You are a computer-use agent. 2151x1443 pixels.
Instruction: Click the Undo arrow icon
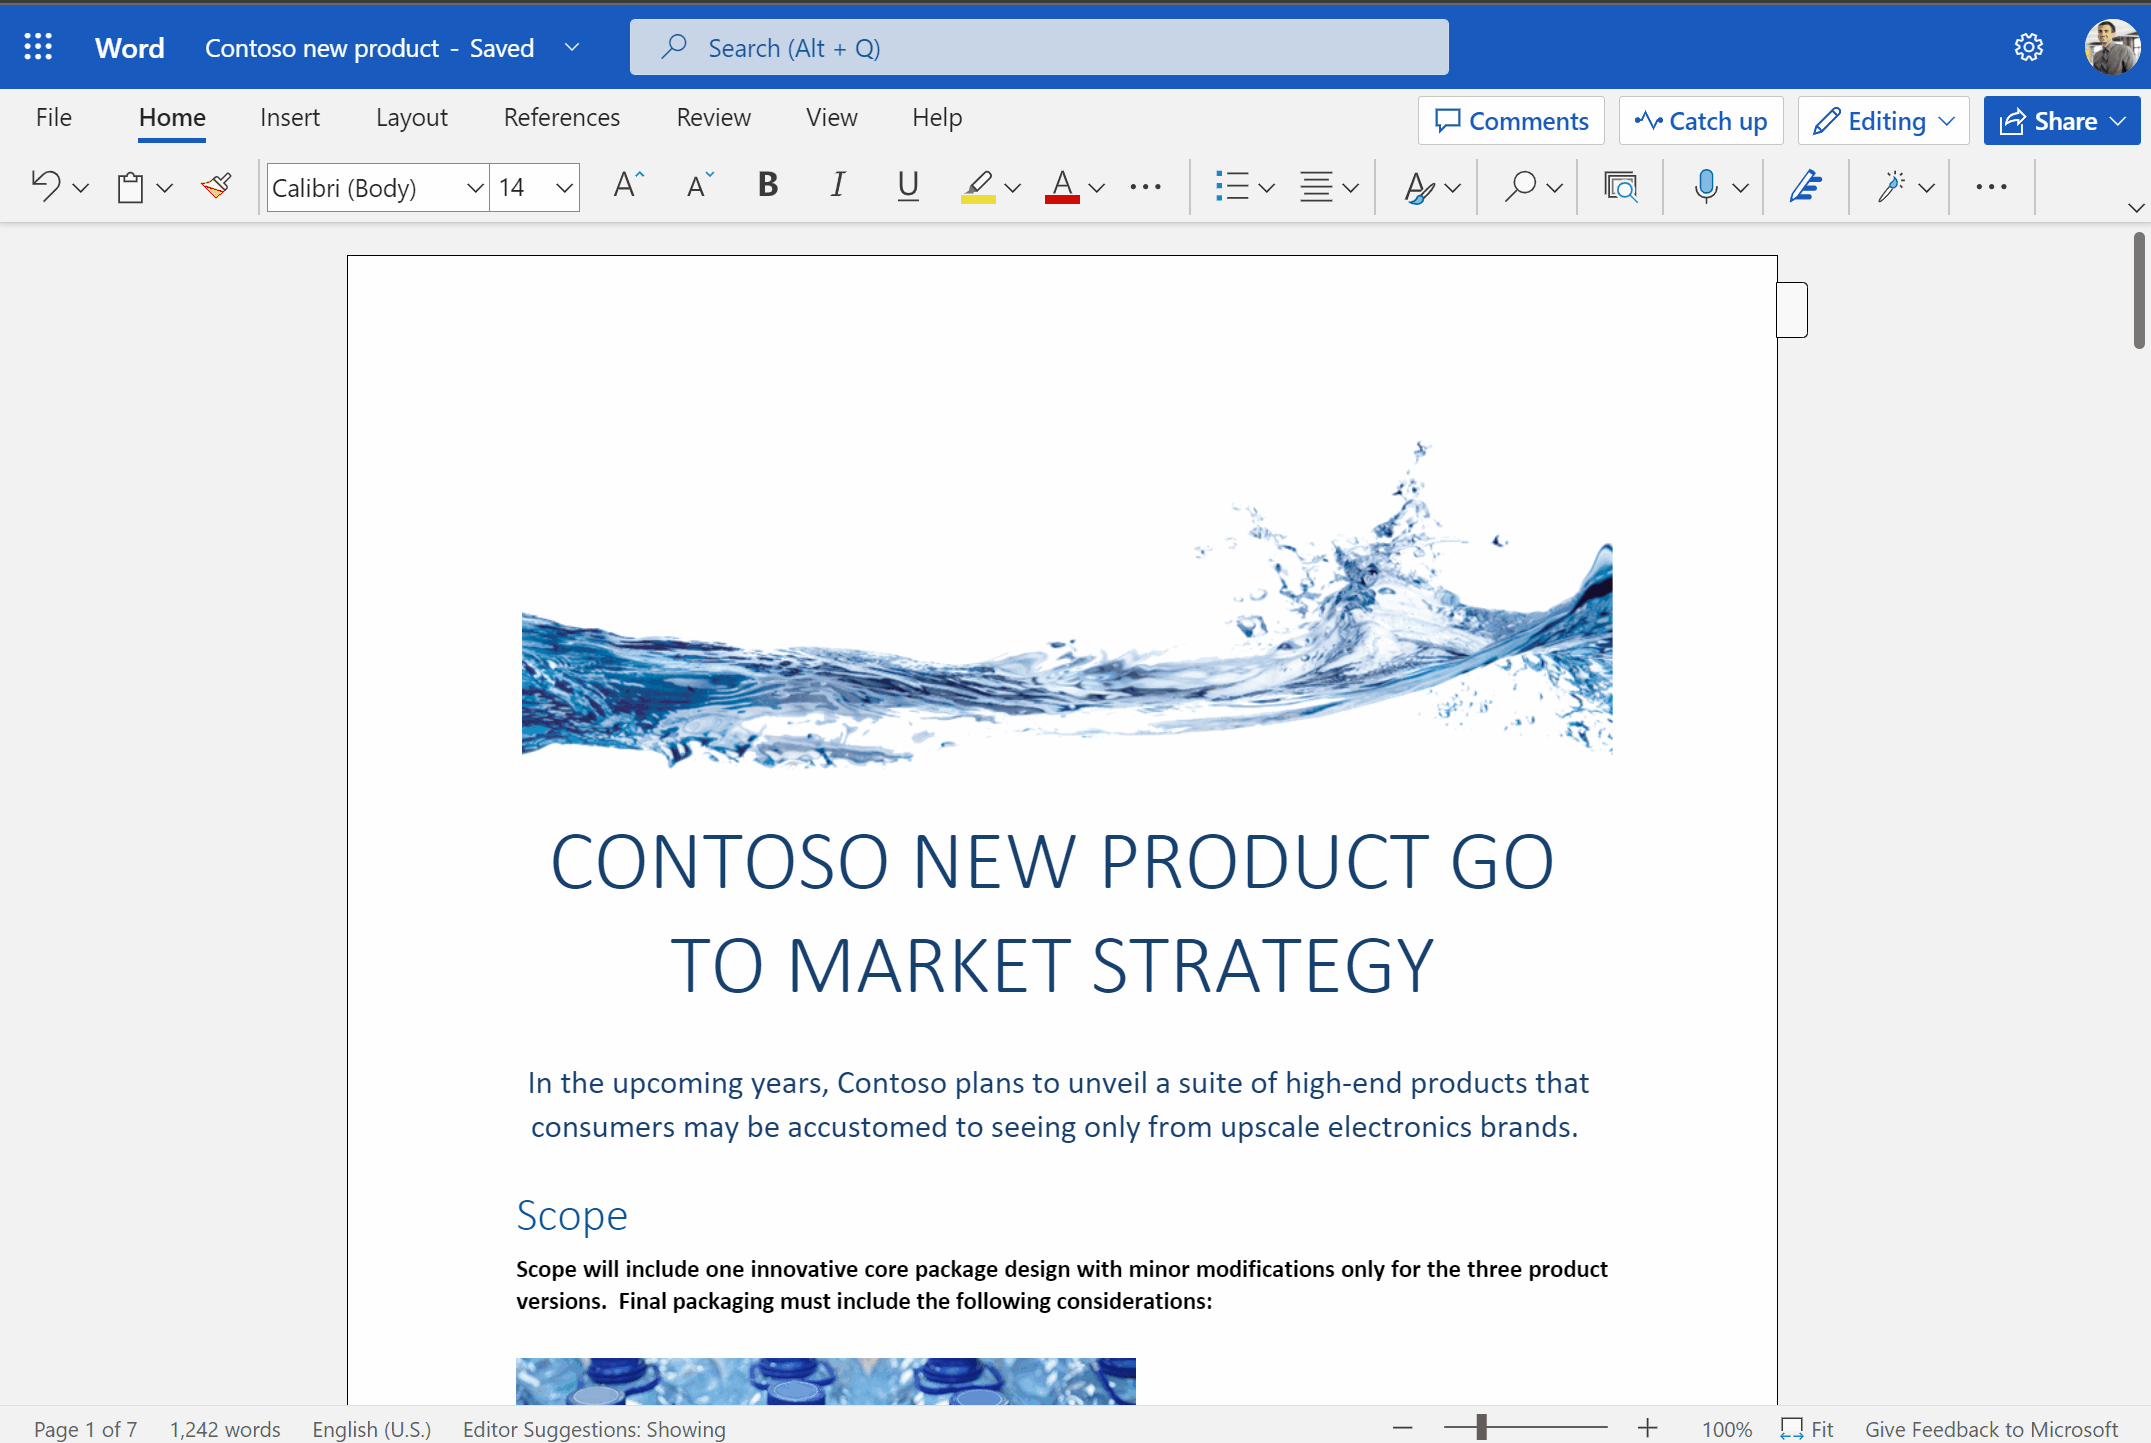click(x=46, y=186)
